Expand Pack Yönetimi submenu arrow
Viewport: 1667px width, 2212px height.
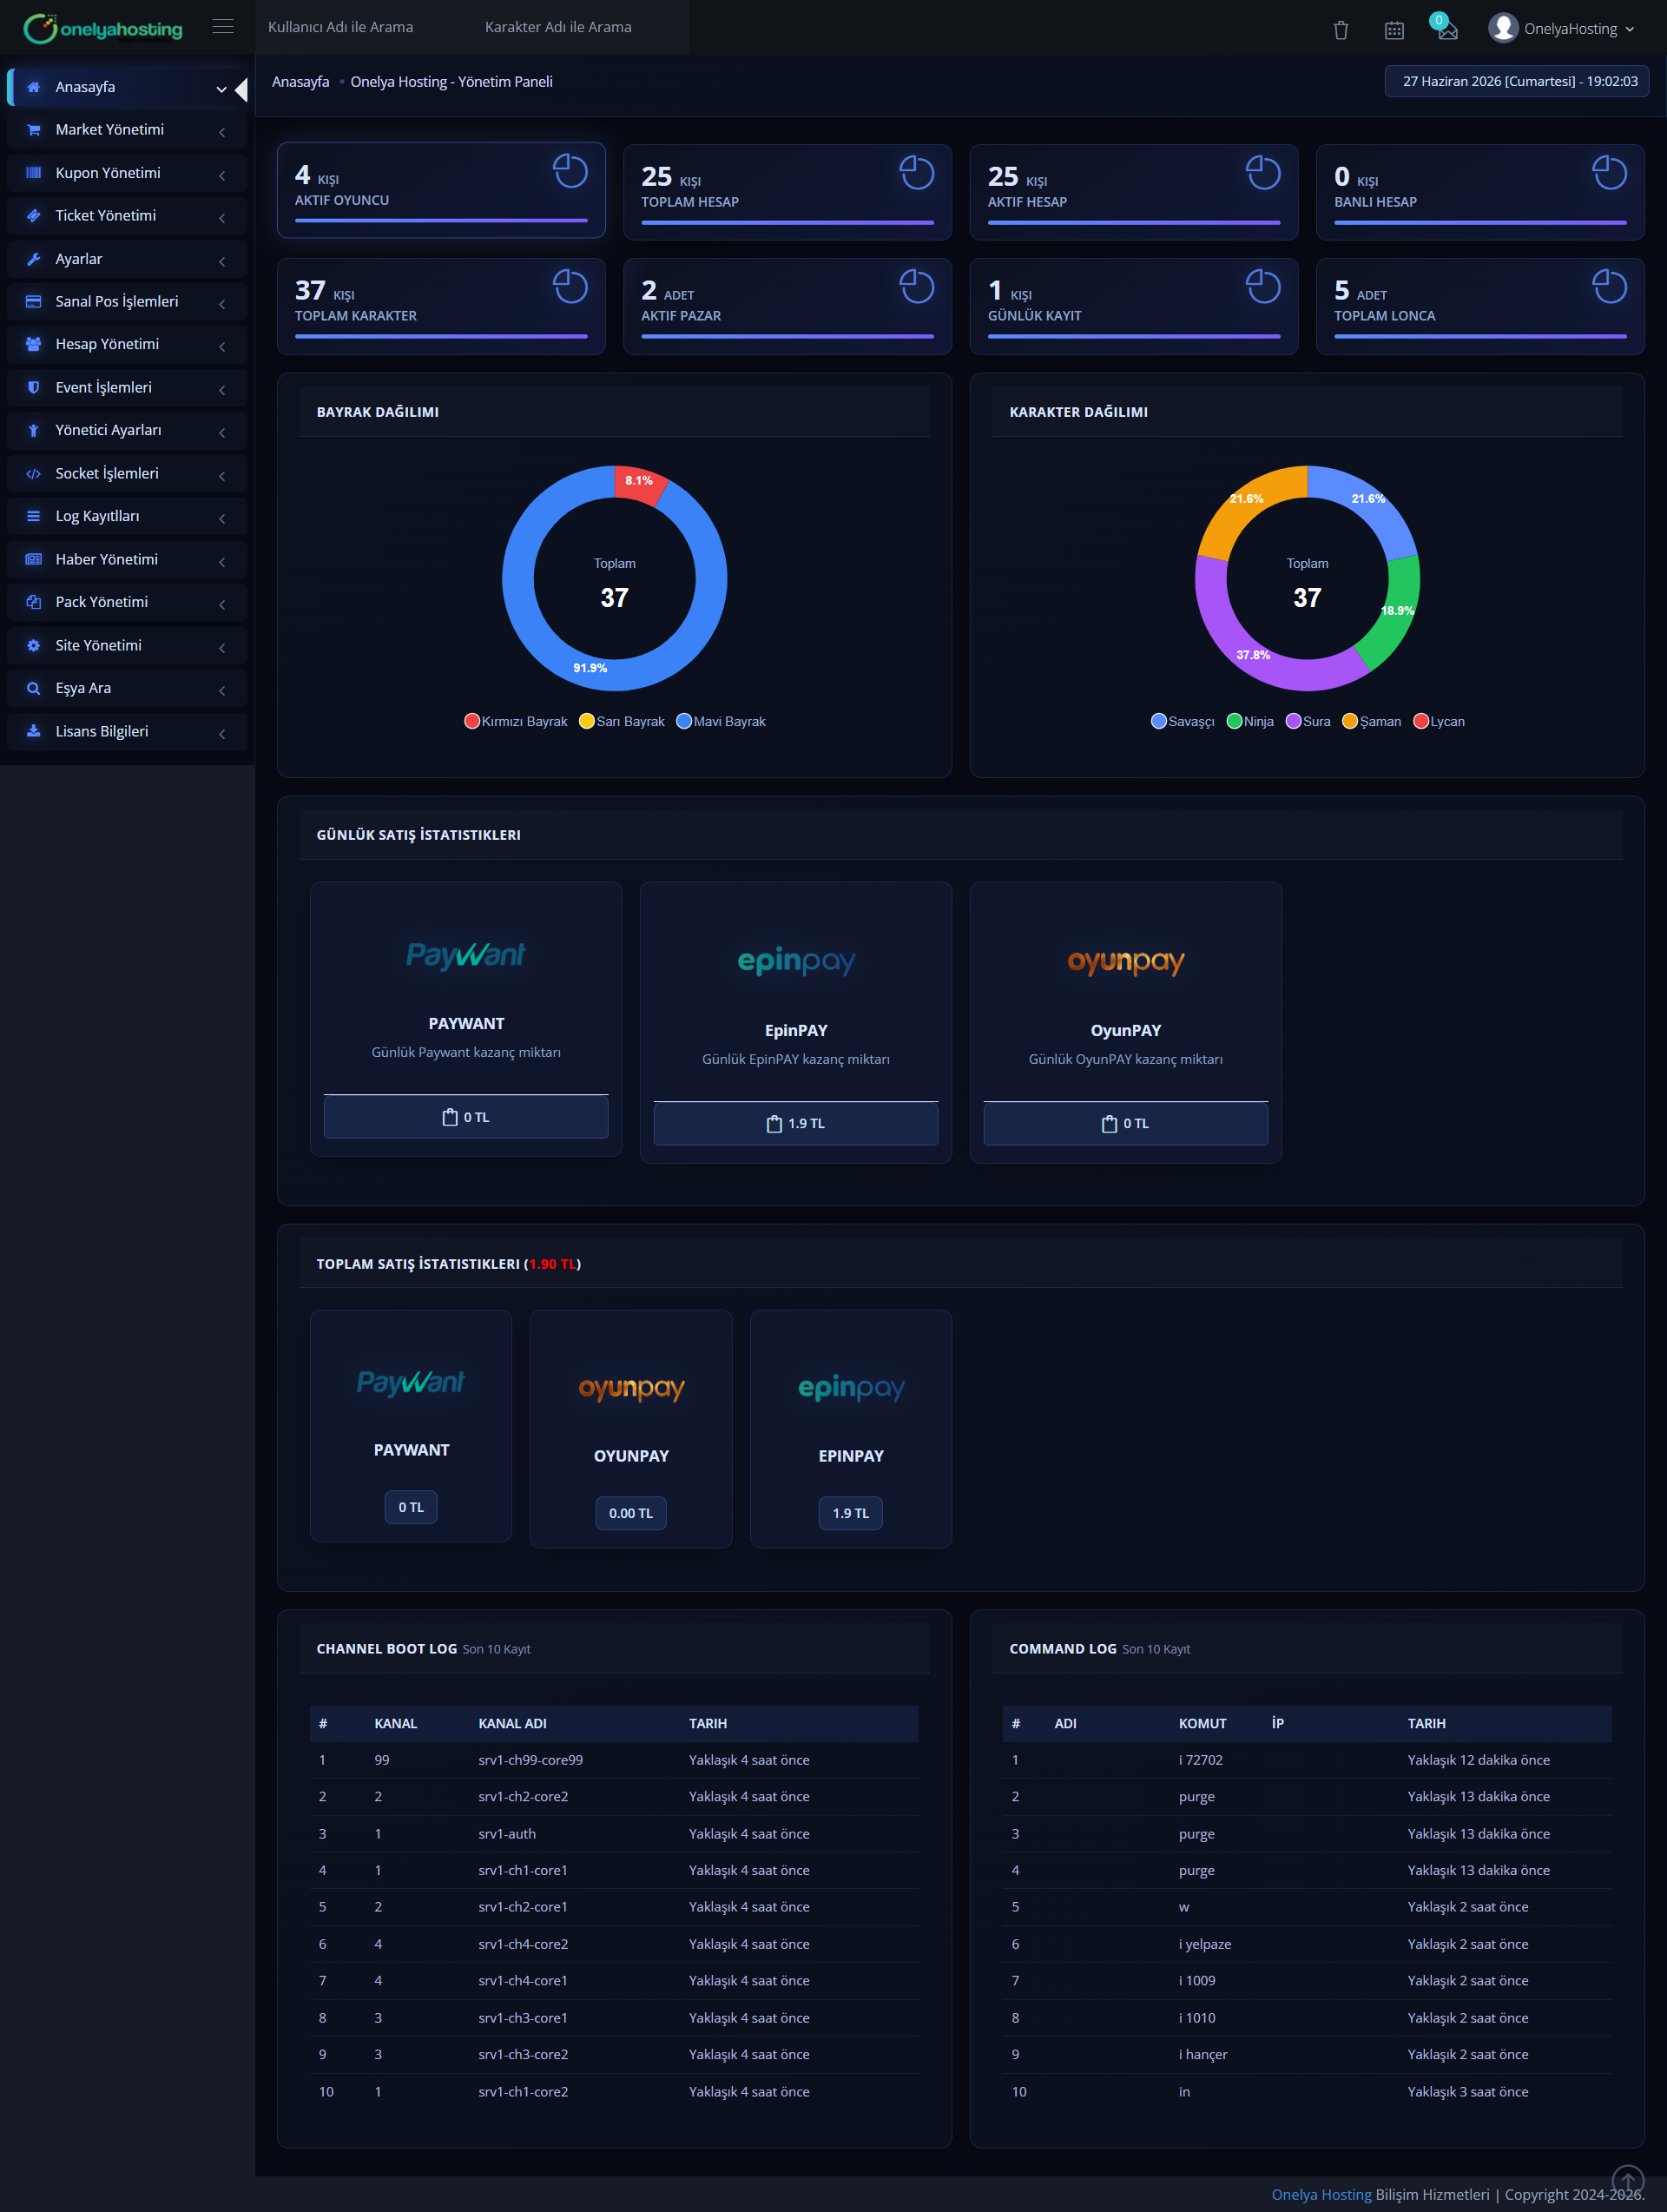coord(222,605)
